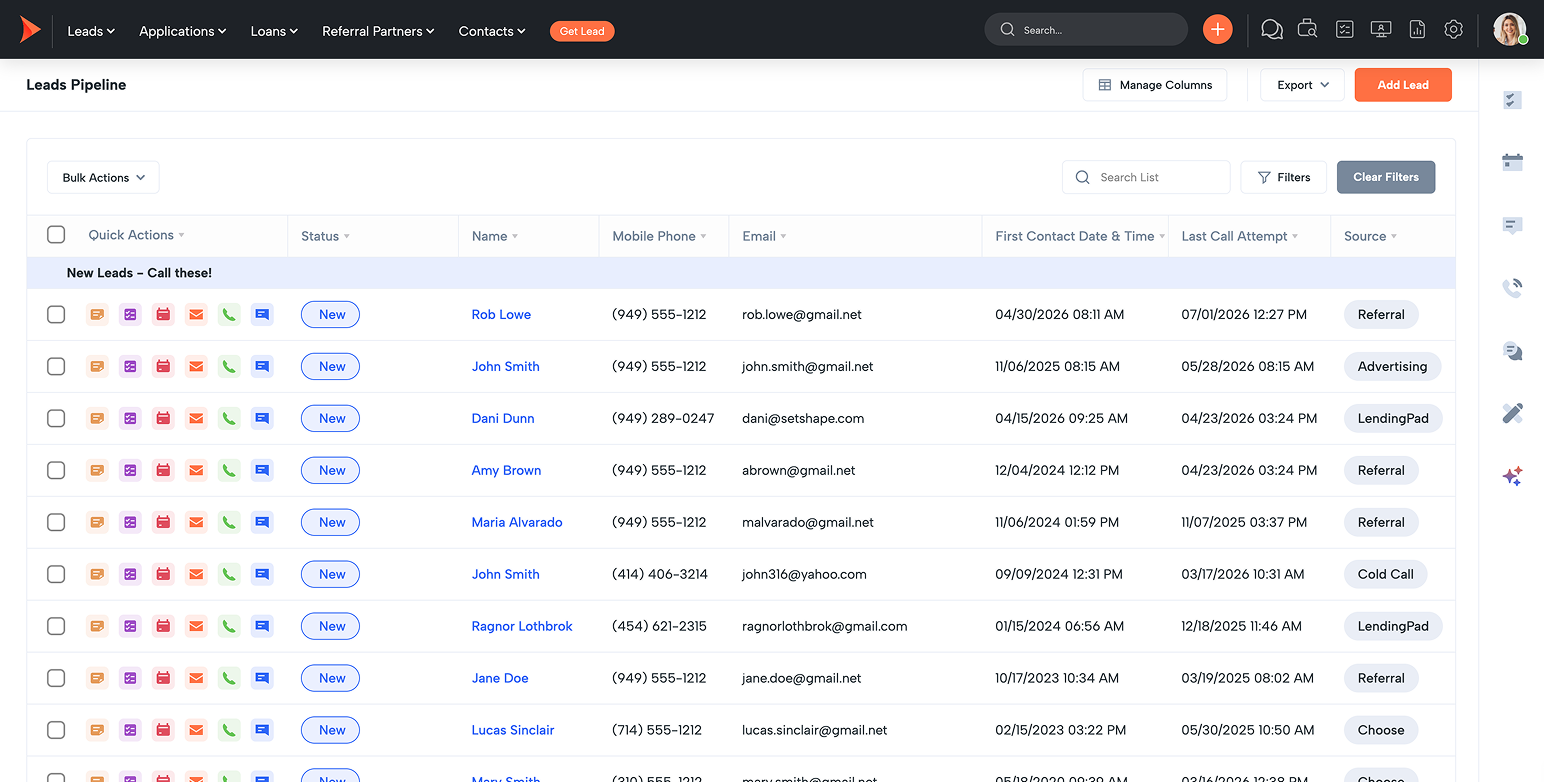Click the Add Lead button
Screen dimensions: 1544x782
[x=1403, y=85]
